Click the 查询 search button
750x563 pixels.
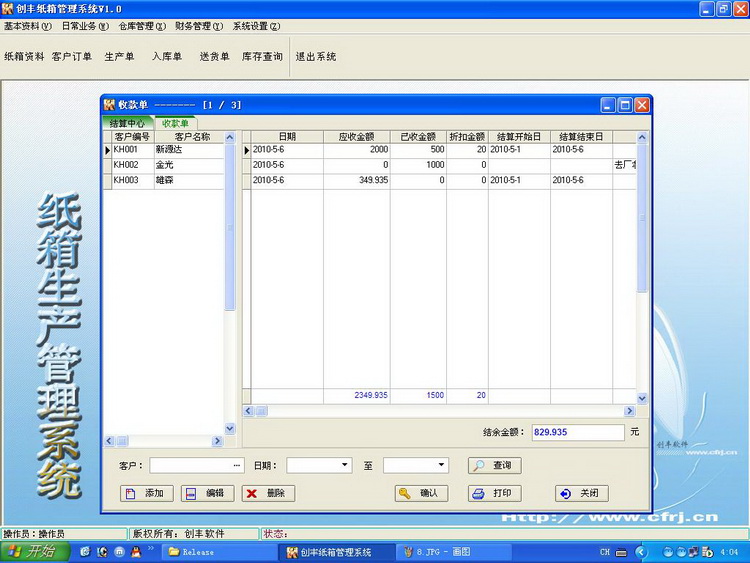click(x=494, y=466)
